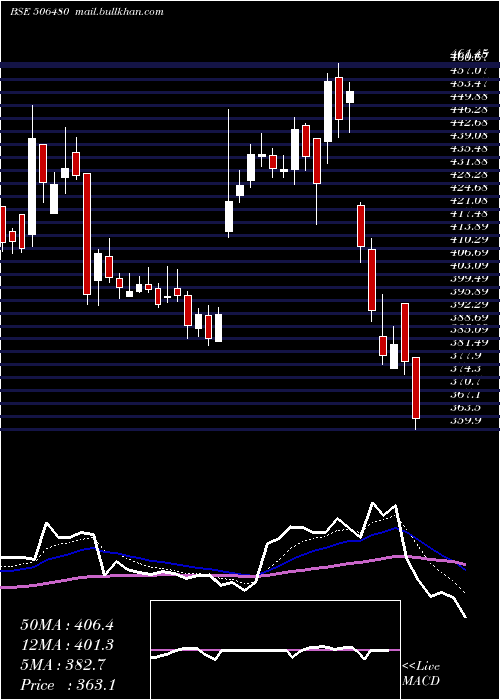The image size is (500, 700).
Task: Select the 457.07 price axis label
Action: (x=468, y=71)
